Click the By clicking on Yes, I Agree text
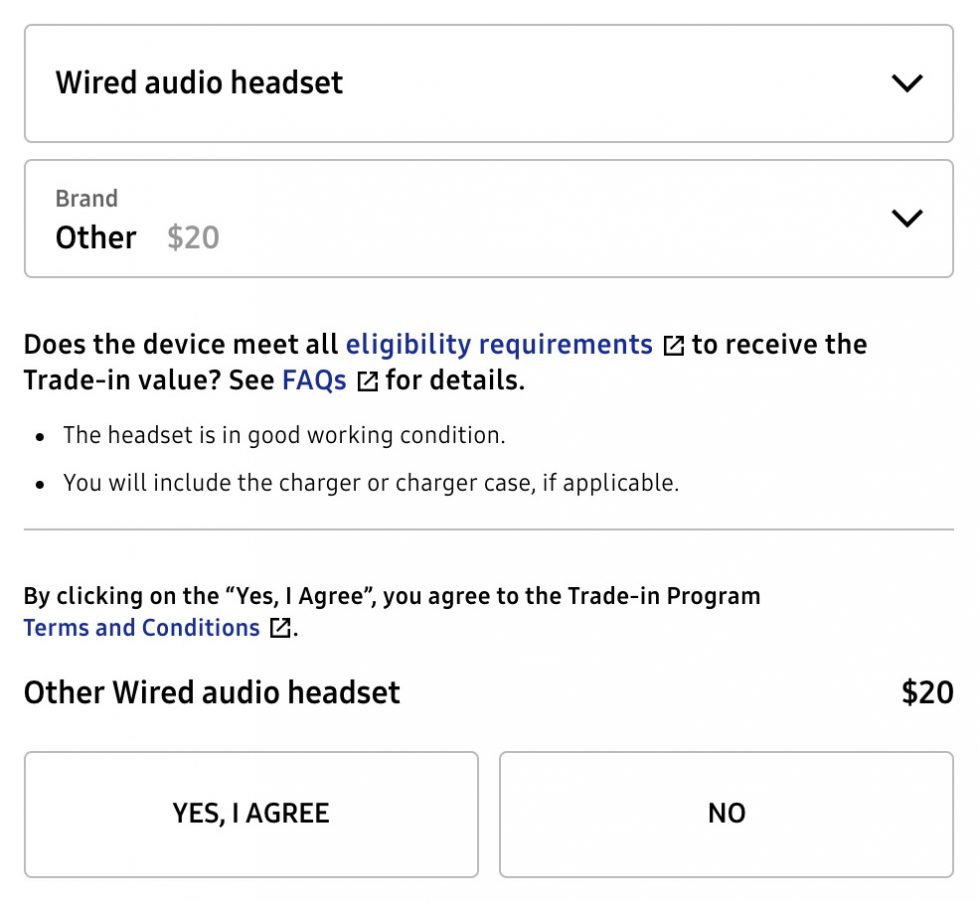980x902 pixels. [x=391, y=596]
